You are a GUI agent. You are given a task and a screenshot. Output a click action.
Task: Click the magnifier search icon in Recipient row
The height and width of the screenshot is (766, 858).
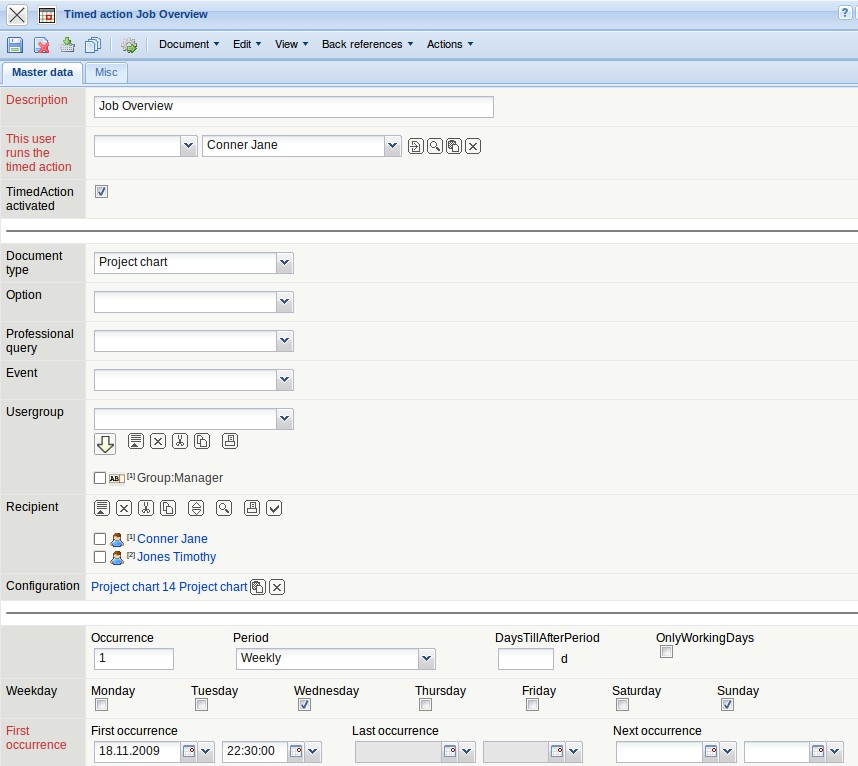(224, 508)
